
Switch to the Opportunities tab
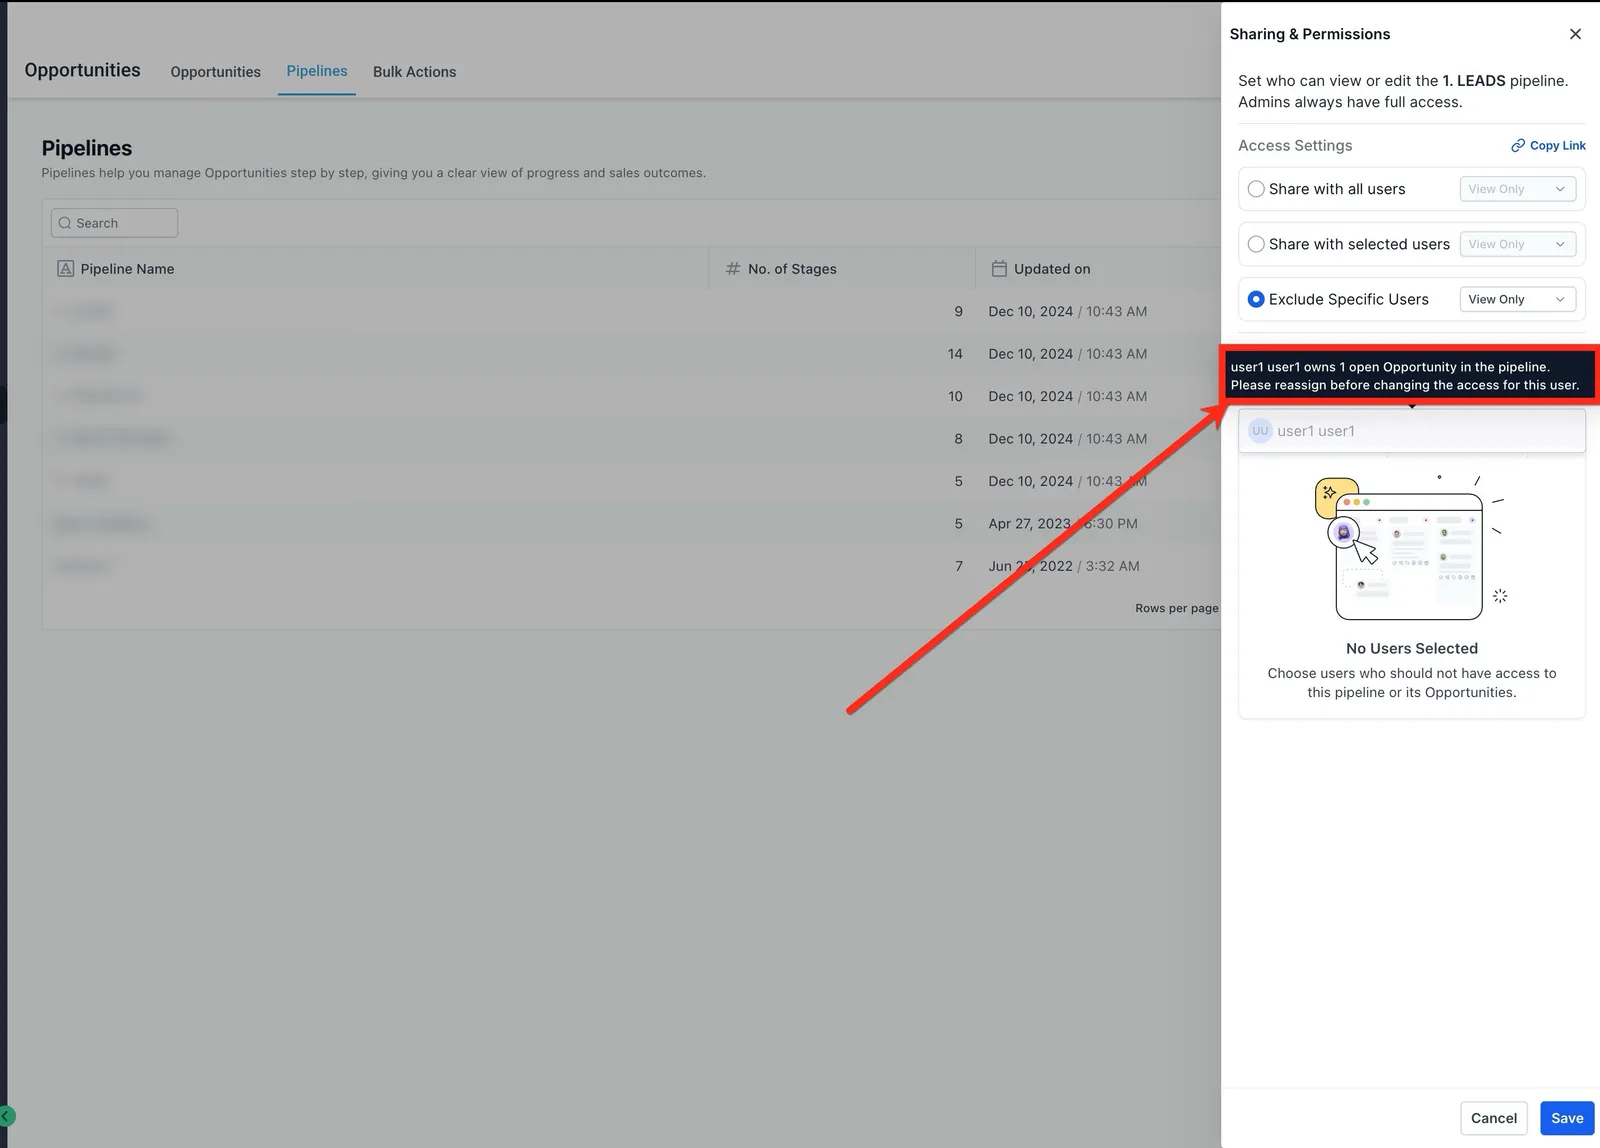[215, 72]
